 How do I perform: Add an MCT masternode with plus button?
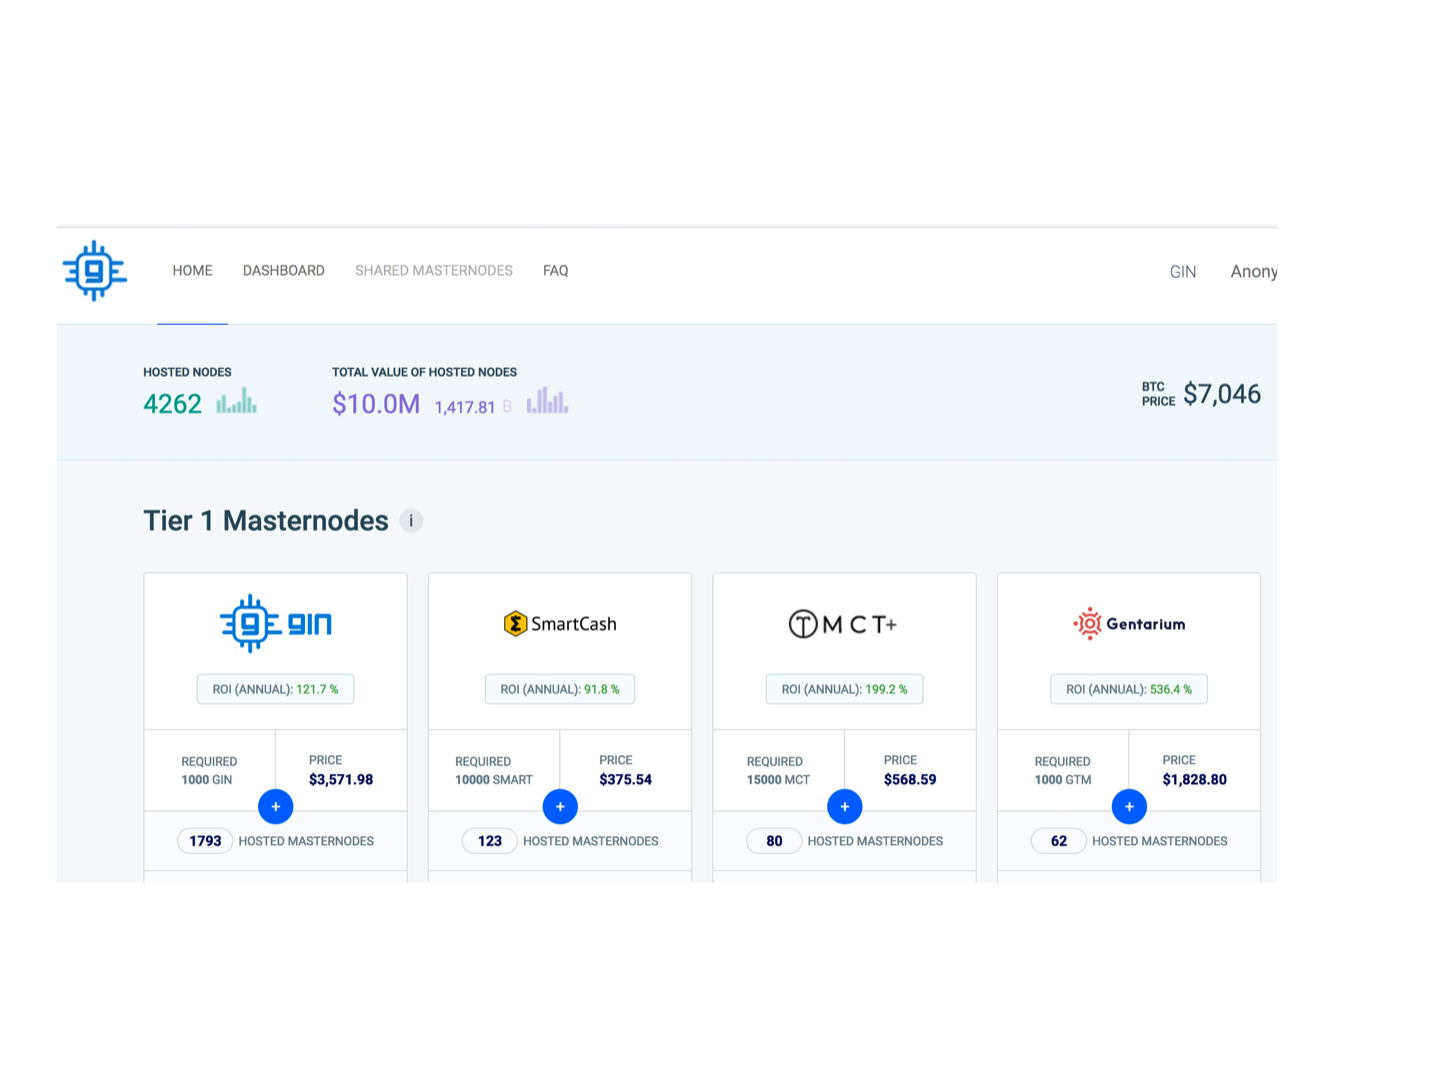click(x=845, y=806)
